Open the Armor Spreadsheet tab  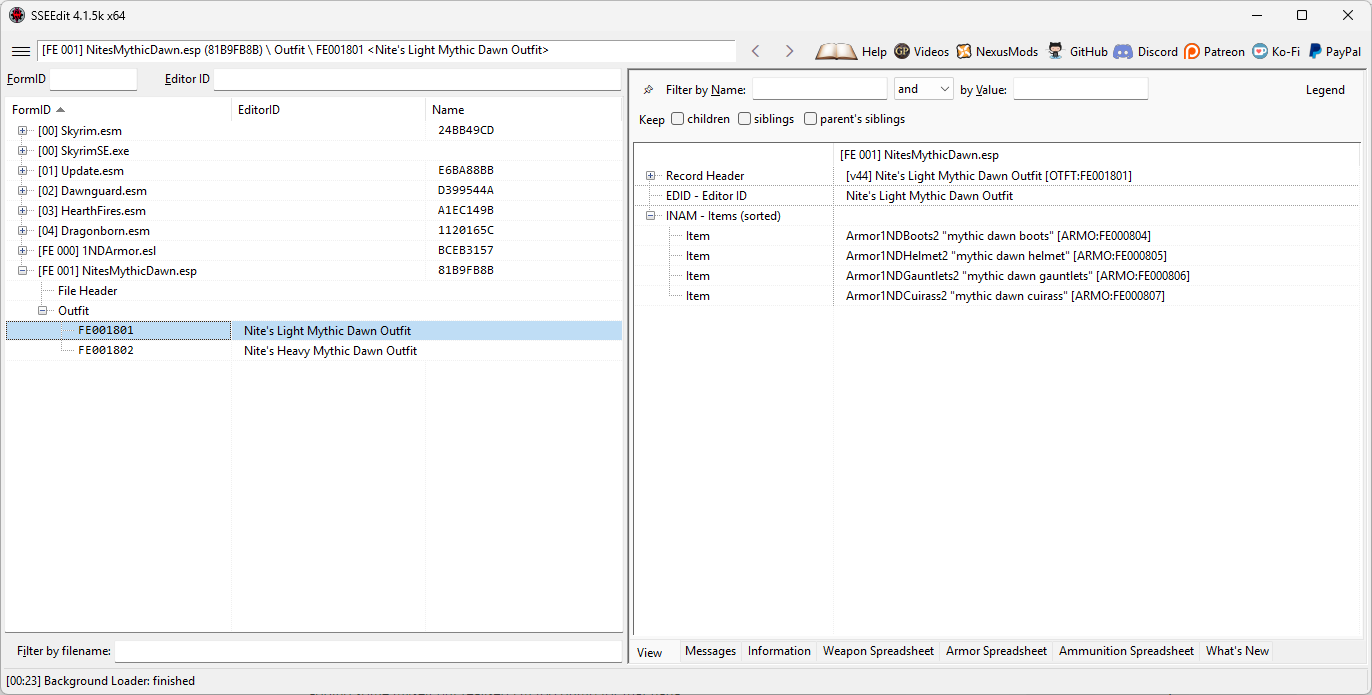tap(996, 651)
